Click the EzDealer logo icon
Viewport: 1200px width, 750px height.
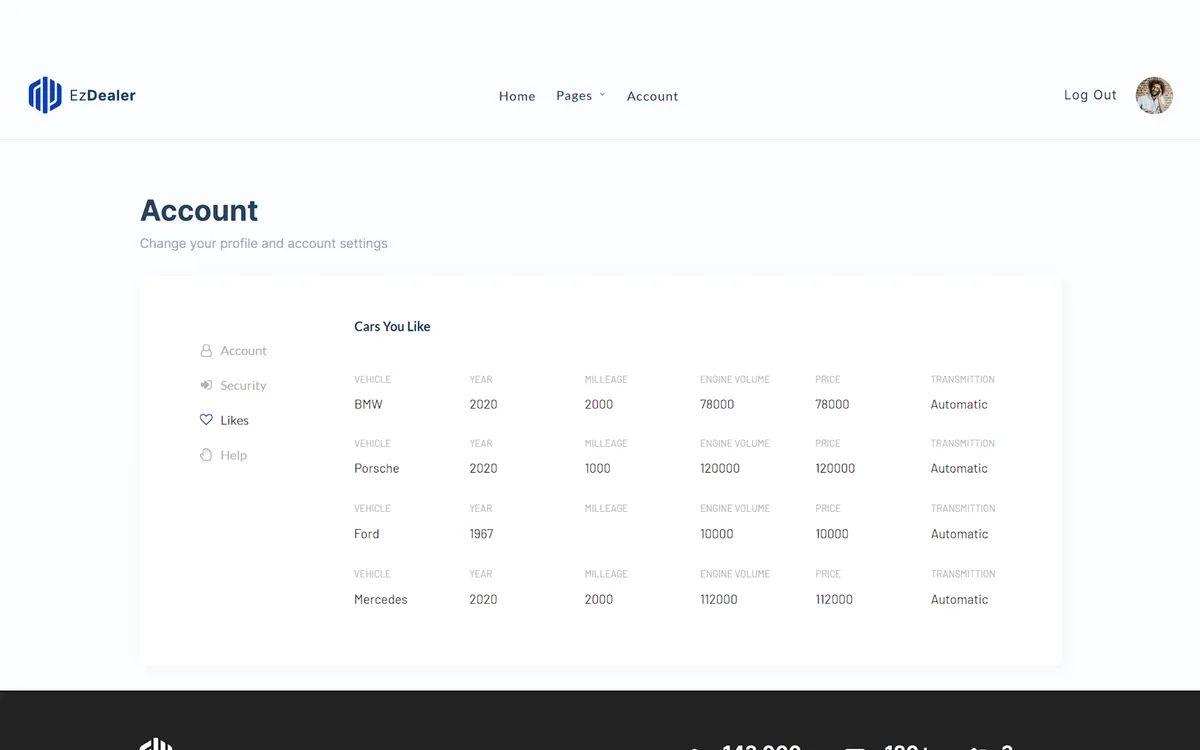[x=45, y=95]
